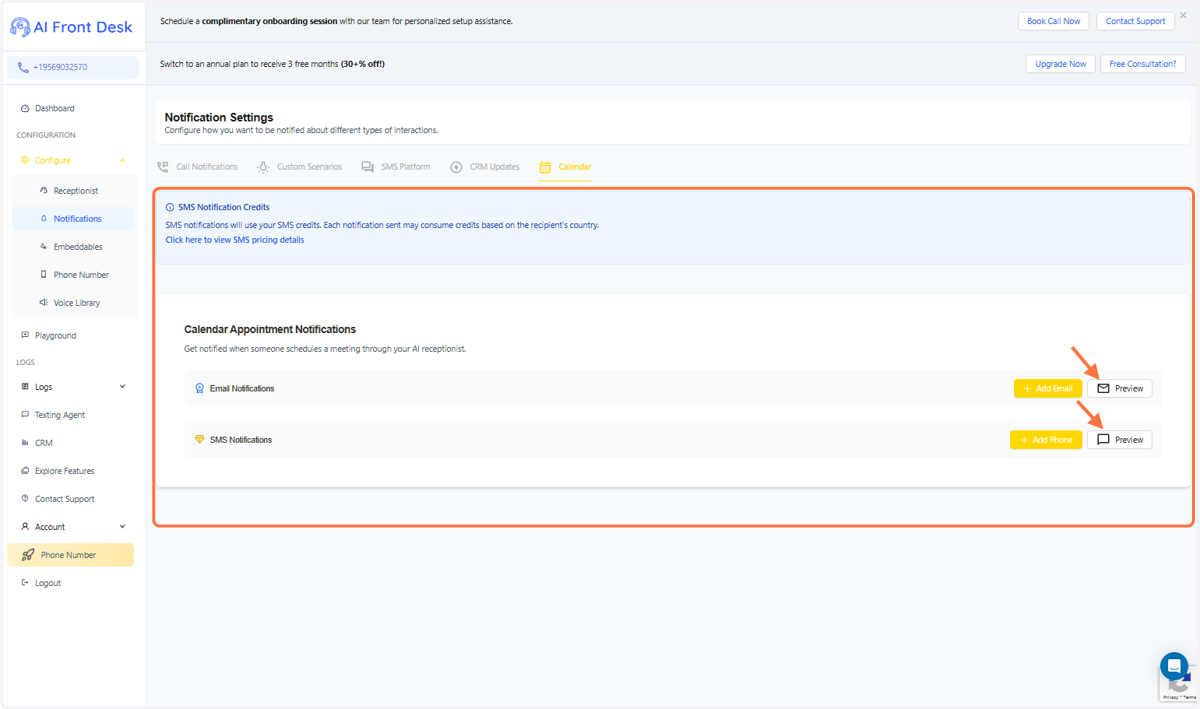Preview the SMS notification
The width and height of the screenshot is (1200, 709).
tap(1120, 440)
